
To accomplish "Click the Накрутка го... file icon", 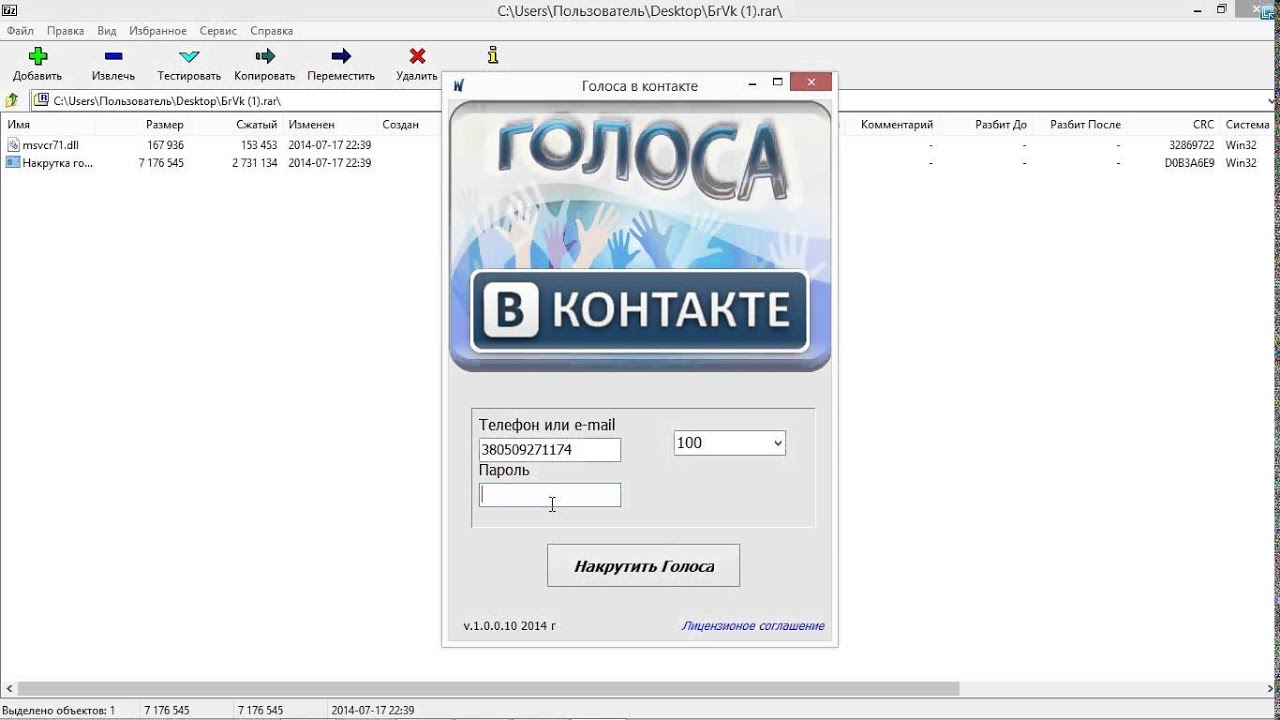I will tap(13, 162).
